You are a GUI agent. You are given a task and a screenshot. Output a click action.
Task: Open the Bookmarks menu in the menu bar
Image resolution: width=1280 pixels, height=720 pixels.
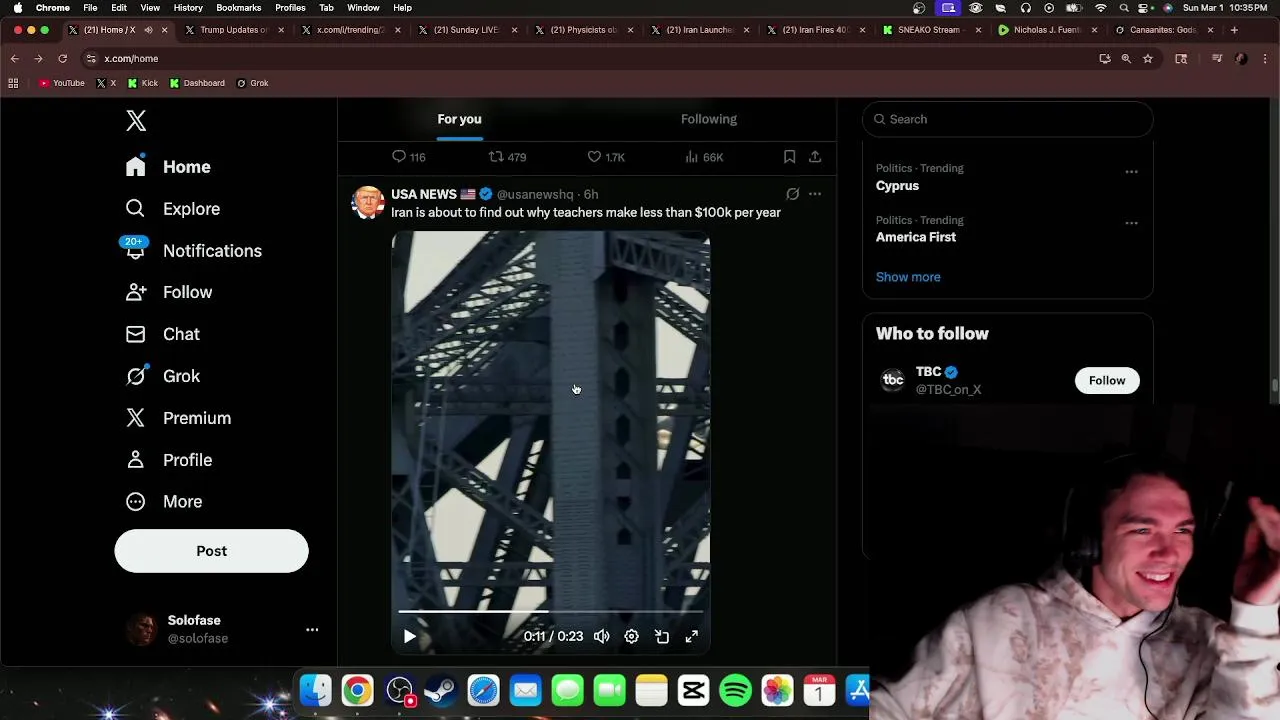pyautogui.click(x=238, y=8)
